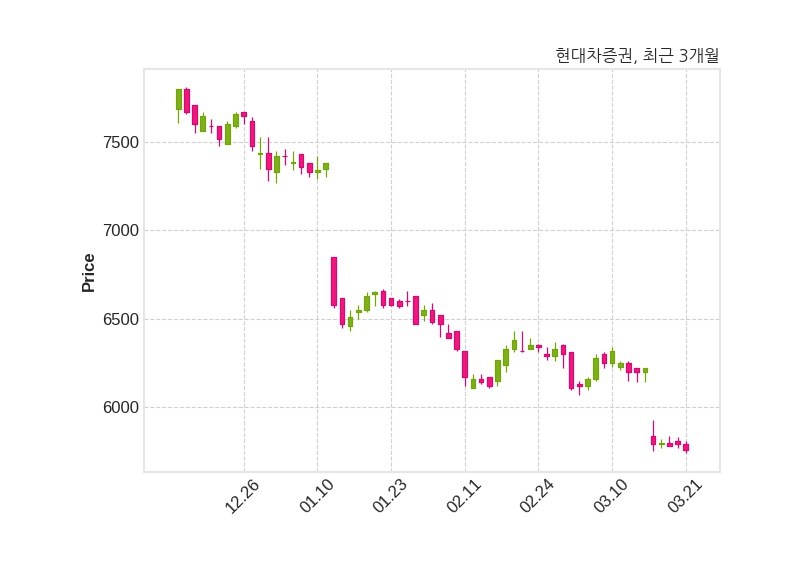Viewport: 800px width, 575px height.
Task: Click the 02.24 date tick label
Action: pyautogui.click(x=537, y=496)
